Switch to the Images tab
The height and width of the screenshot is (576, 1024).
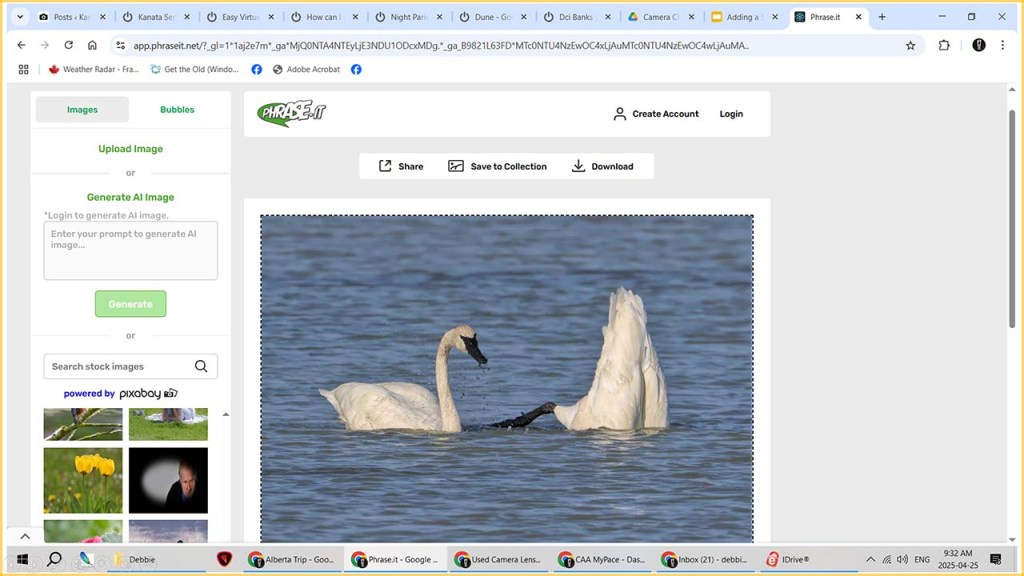82,109
